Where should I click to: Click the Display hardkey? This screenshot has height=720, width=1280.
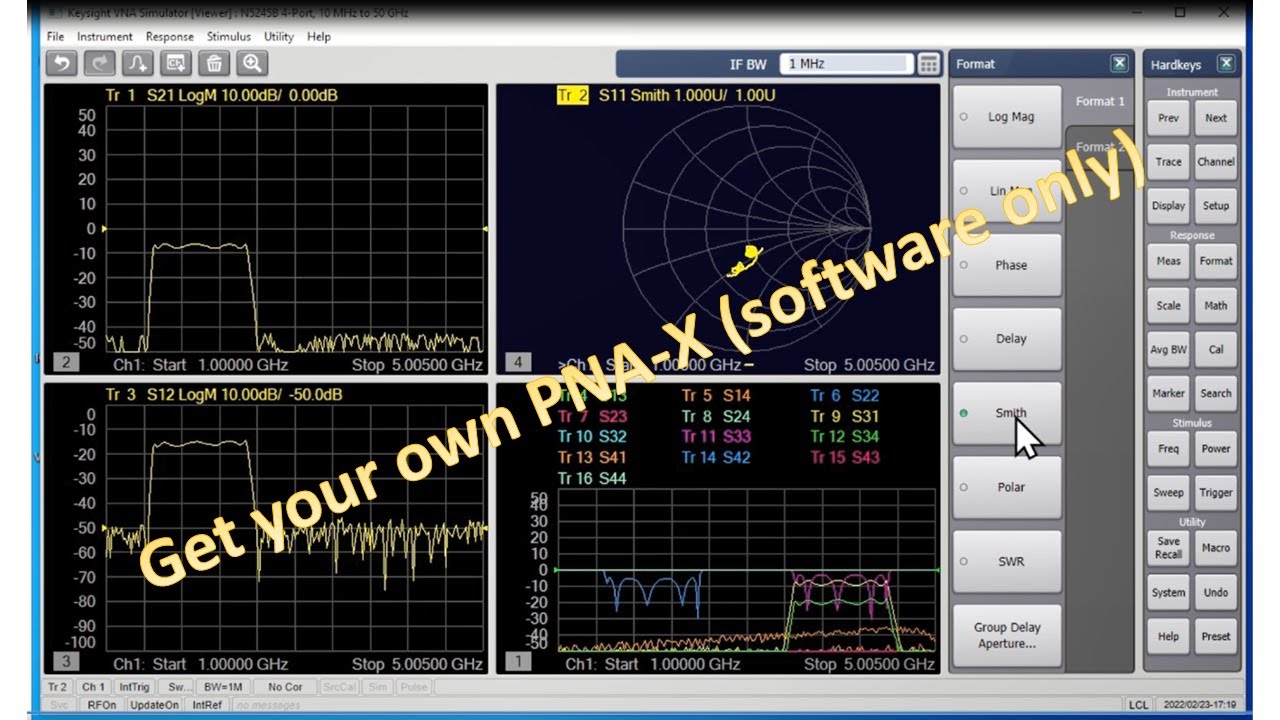tap(1168, 206)
